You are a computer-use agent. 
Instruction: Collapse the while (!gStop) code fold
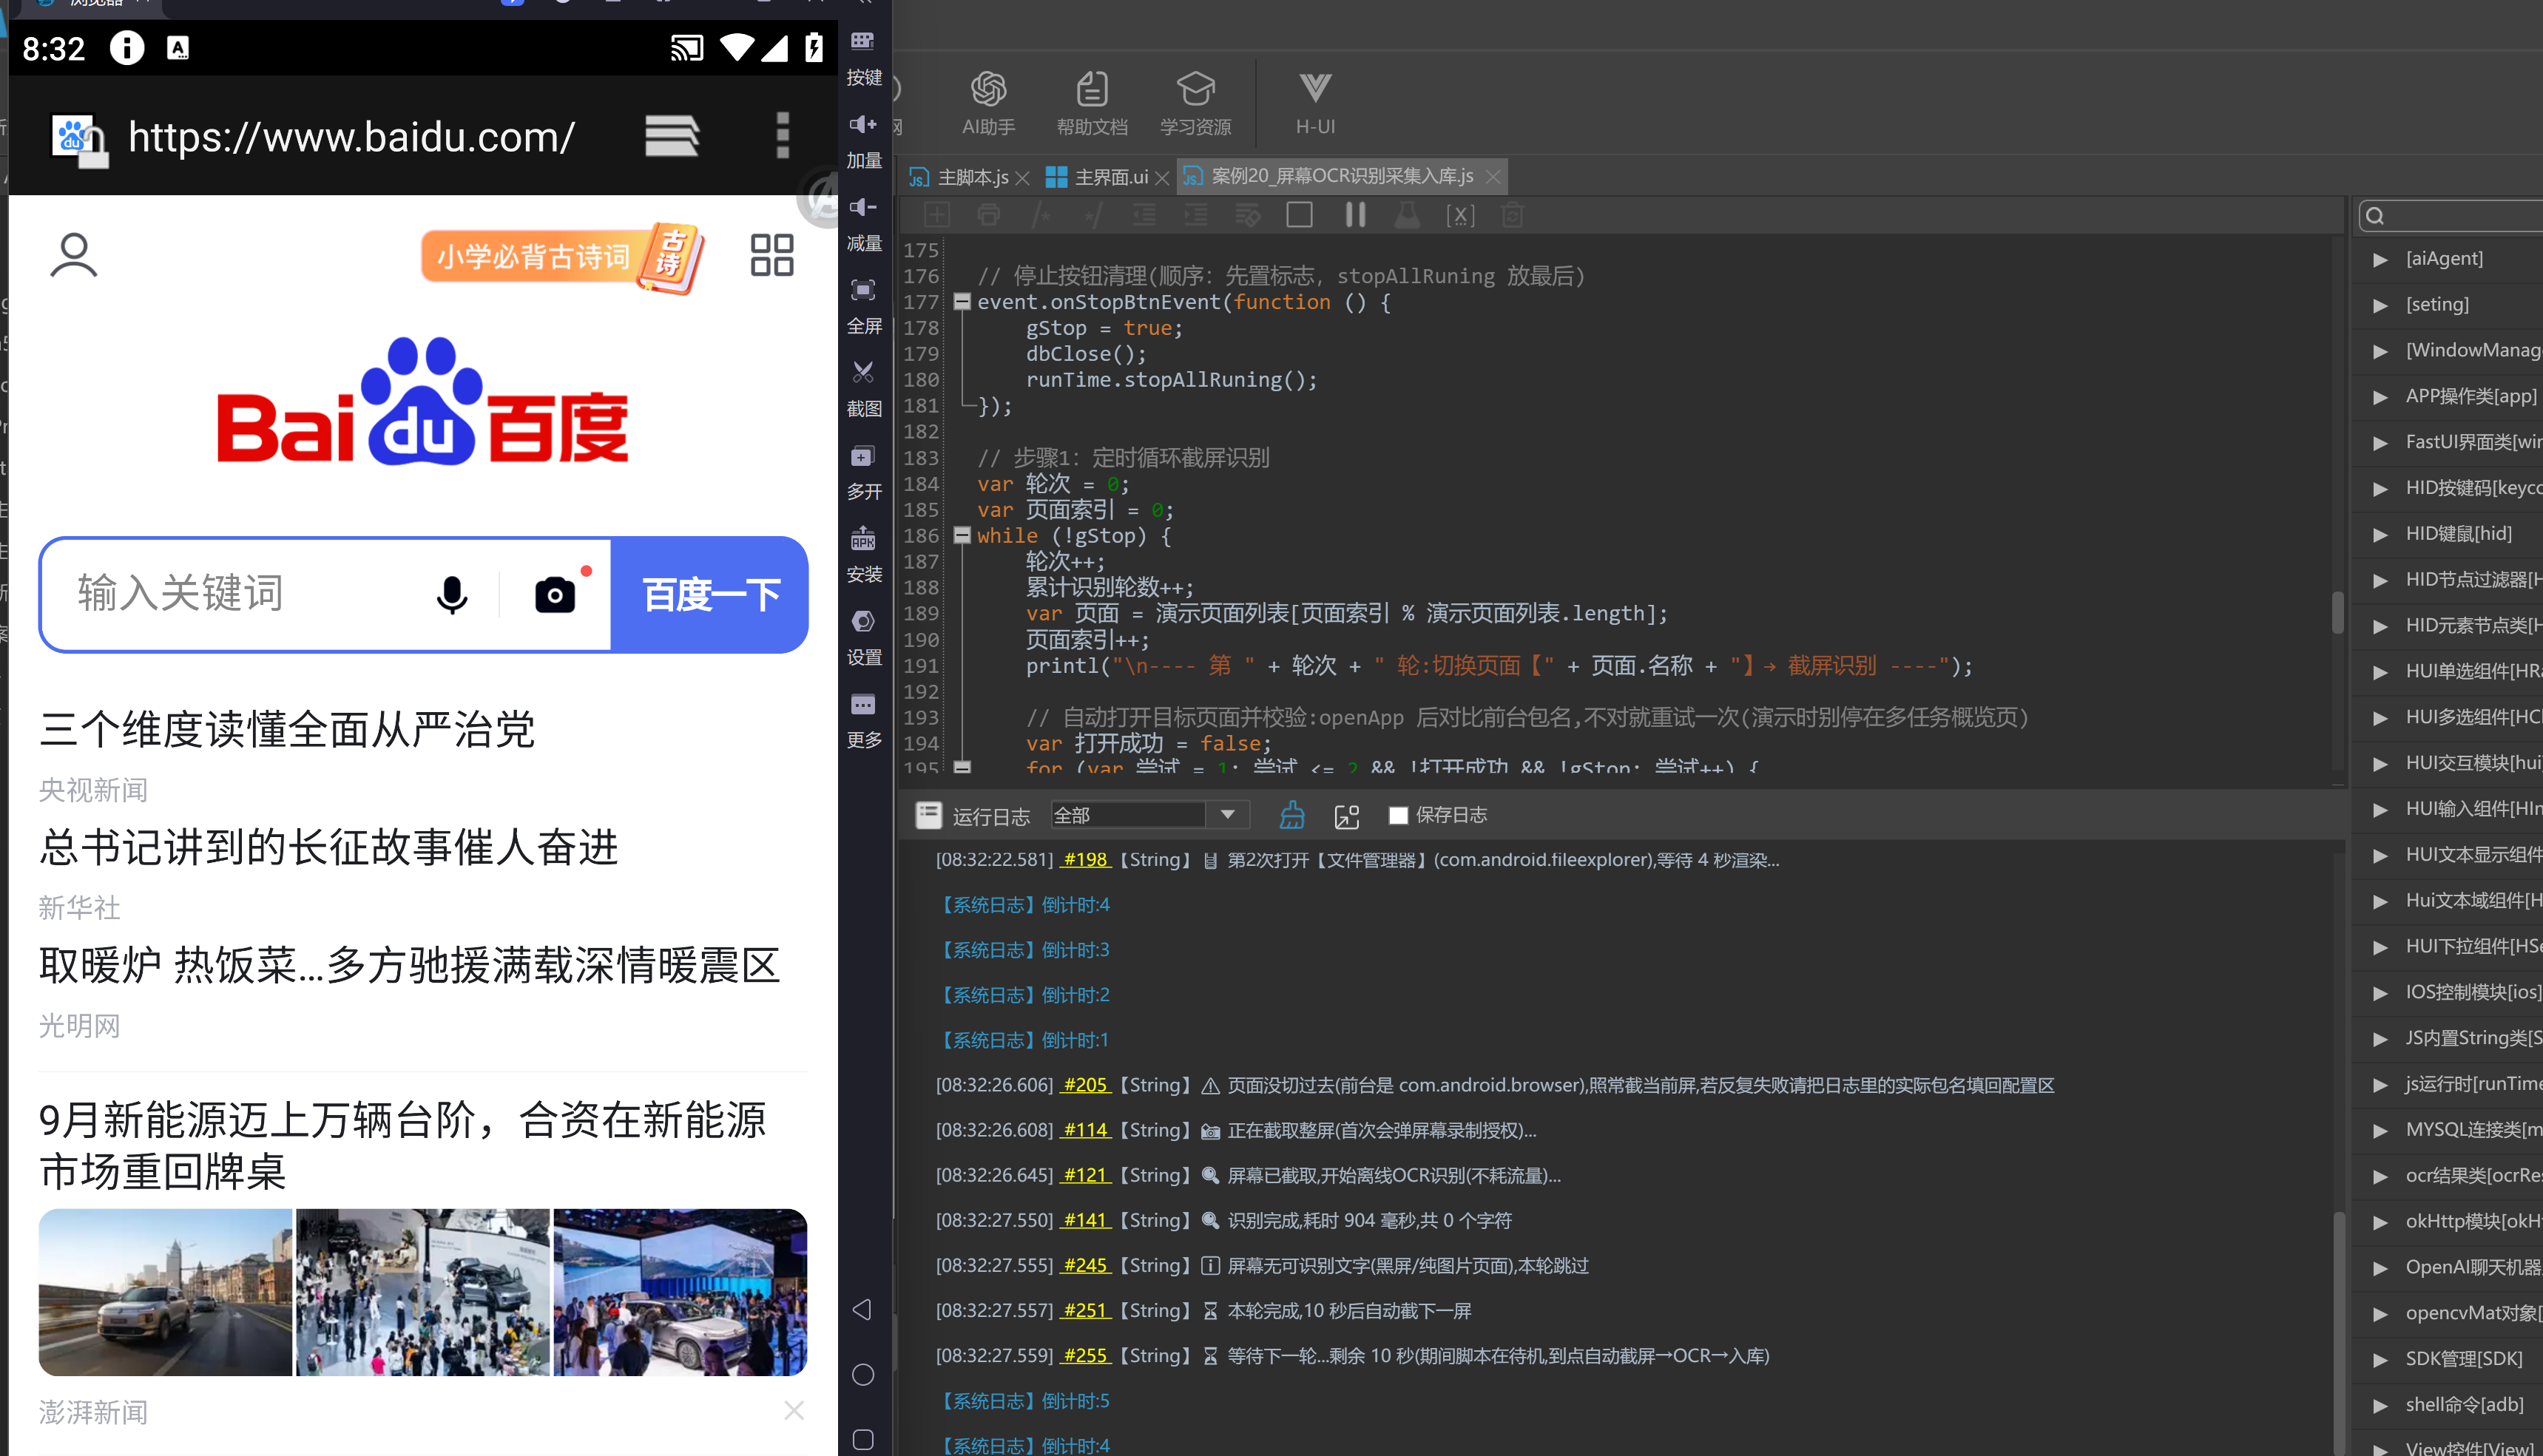[x=962, y=535]
